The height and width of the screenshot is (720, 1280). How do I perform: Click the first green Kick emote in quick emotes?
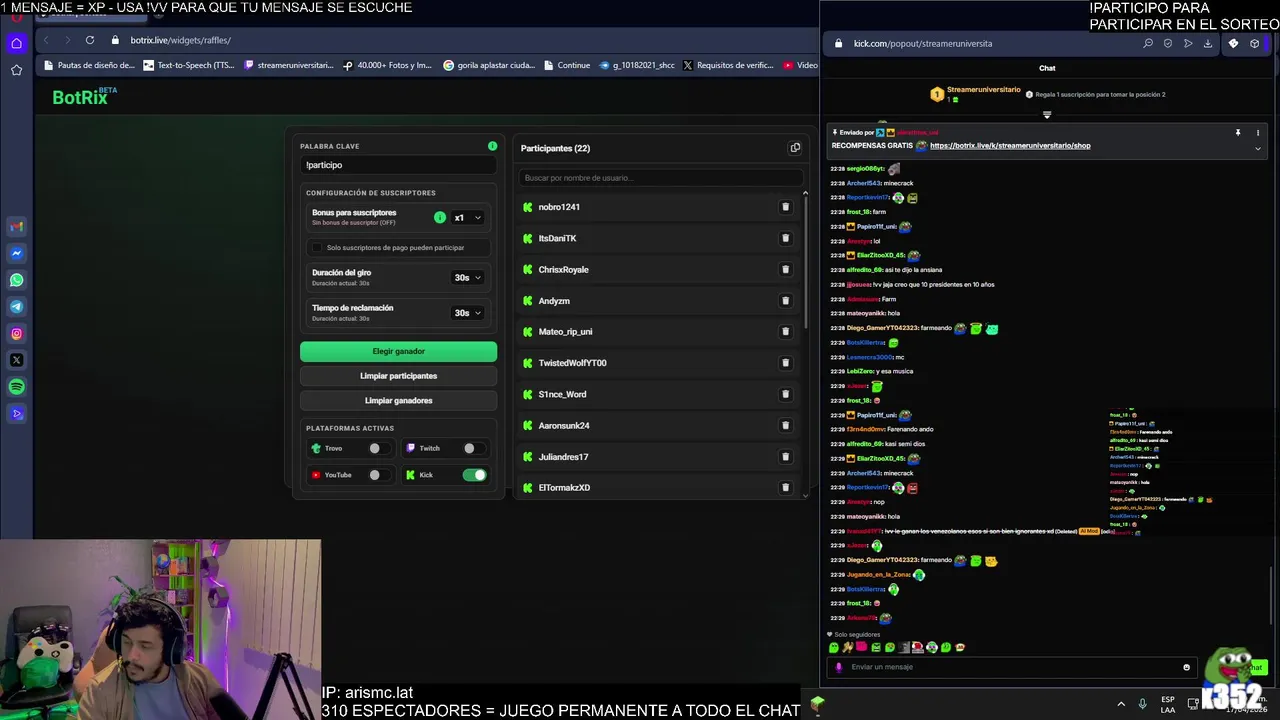click(833, 647)
